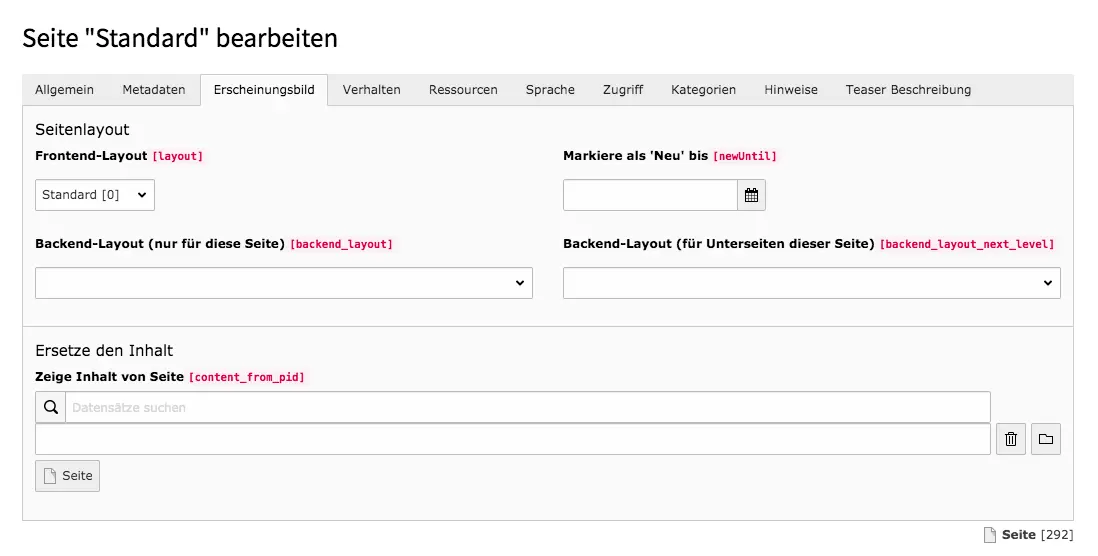
Task: Open the folder browse records icon
Action: [1046, 439]
